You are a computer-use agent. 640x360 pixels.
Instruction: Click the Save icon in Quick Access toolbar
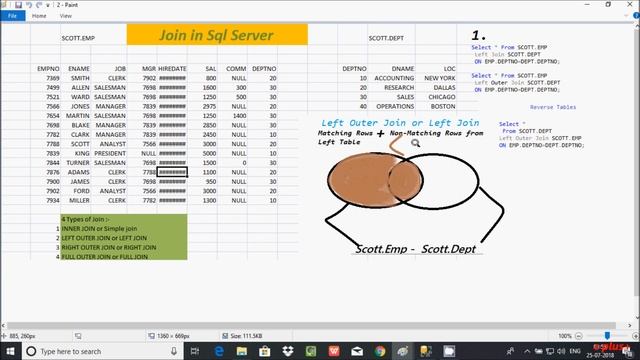18,5
